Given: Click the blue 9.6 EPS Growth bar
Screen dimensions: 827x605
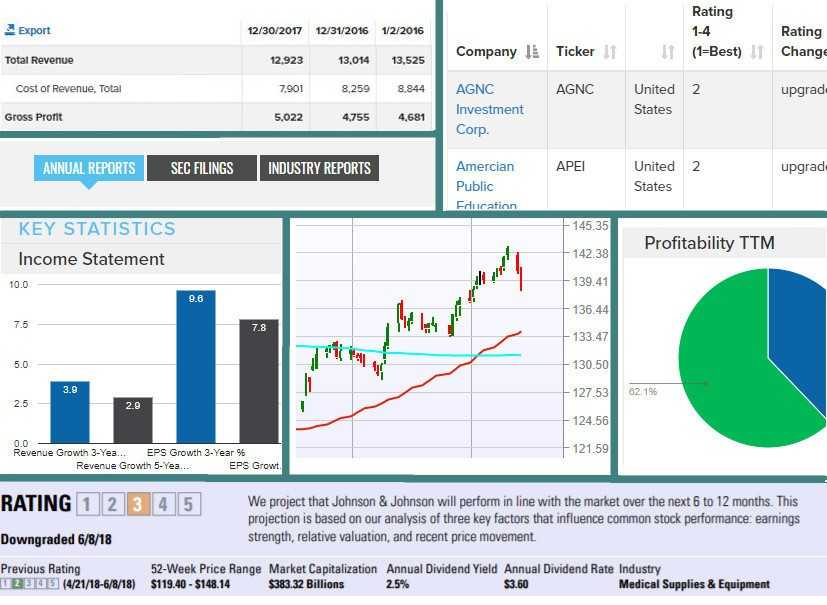Looking at the screenshot, I should point(196,367).
